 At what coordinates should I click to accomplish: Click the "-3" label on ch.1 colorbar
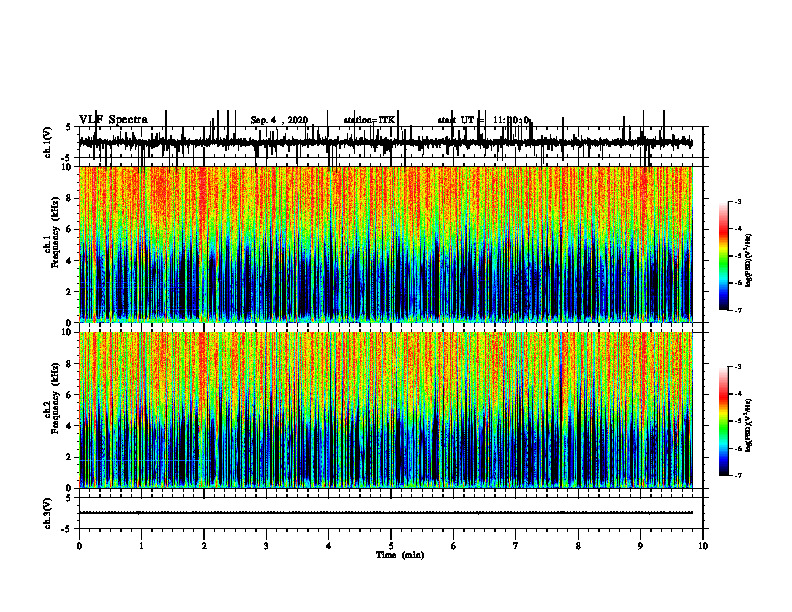738,201
